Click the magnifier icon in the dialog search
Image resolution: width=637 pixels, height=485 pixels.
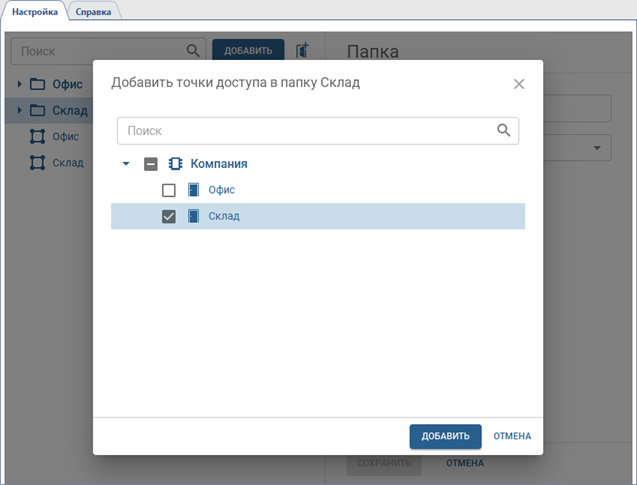click(504, 130)
